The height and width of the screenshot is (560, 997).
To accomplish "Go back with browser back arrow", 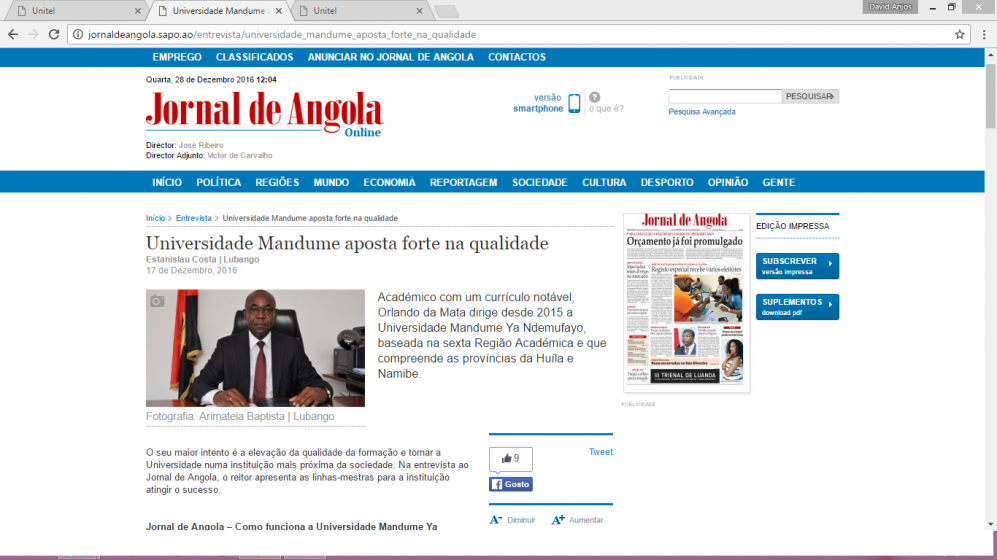I will [x=13, y=35].
